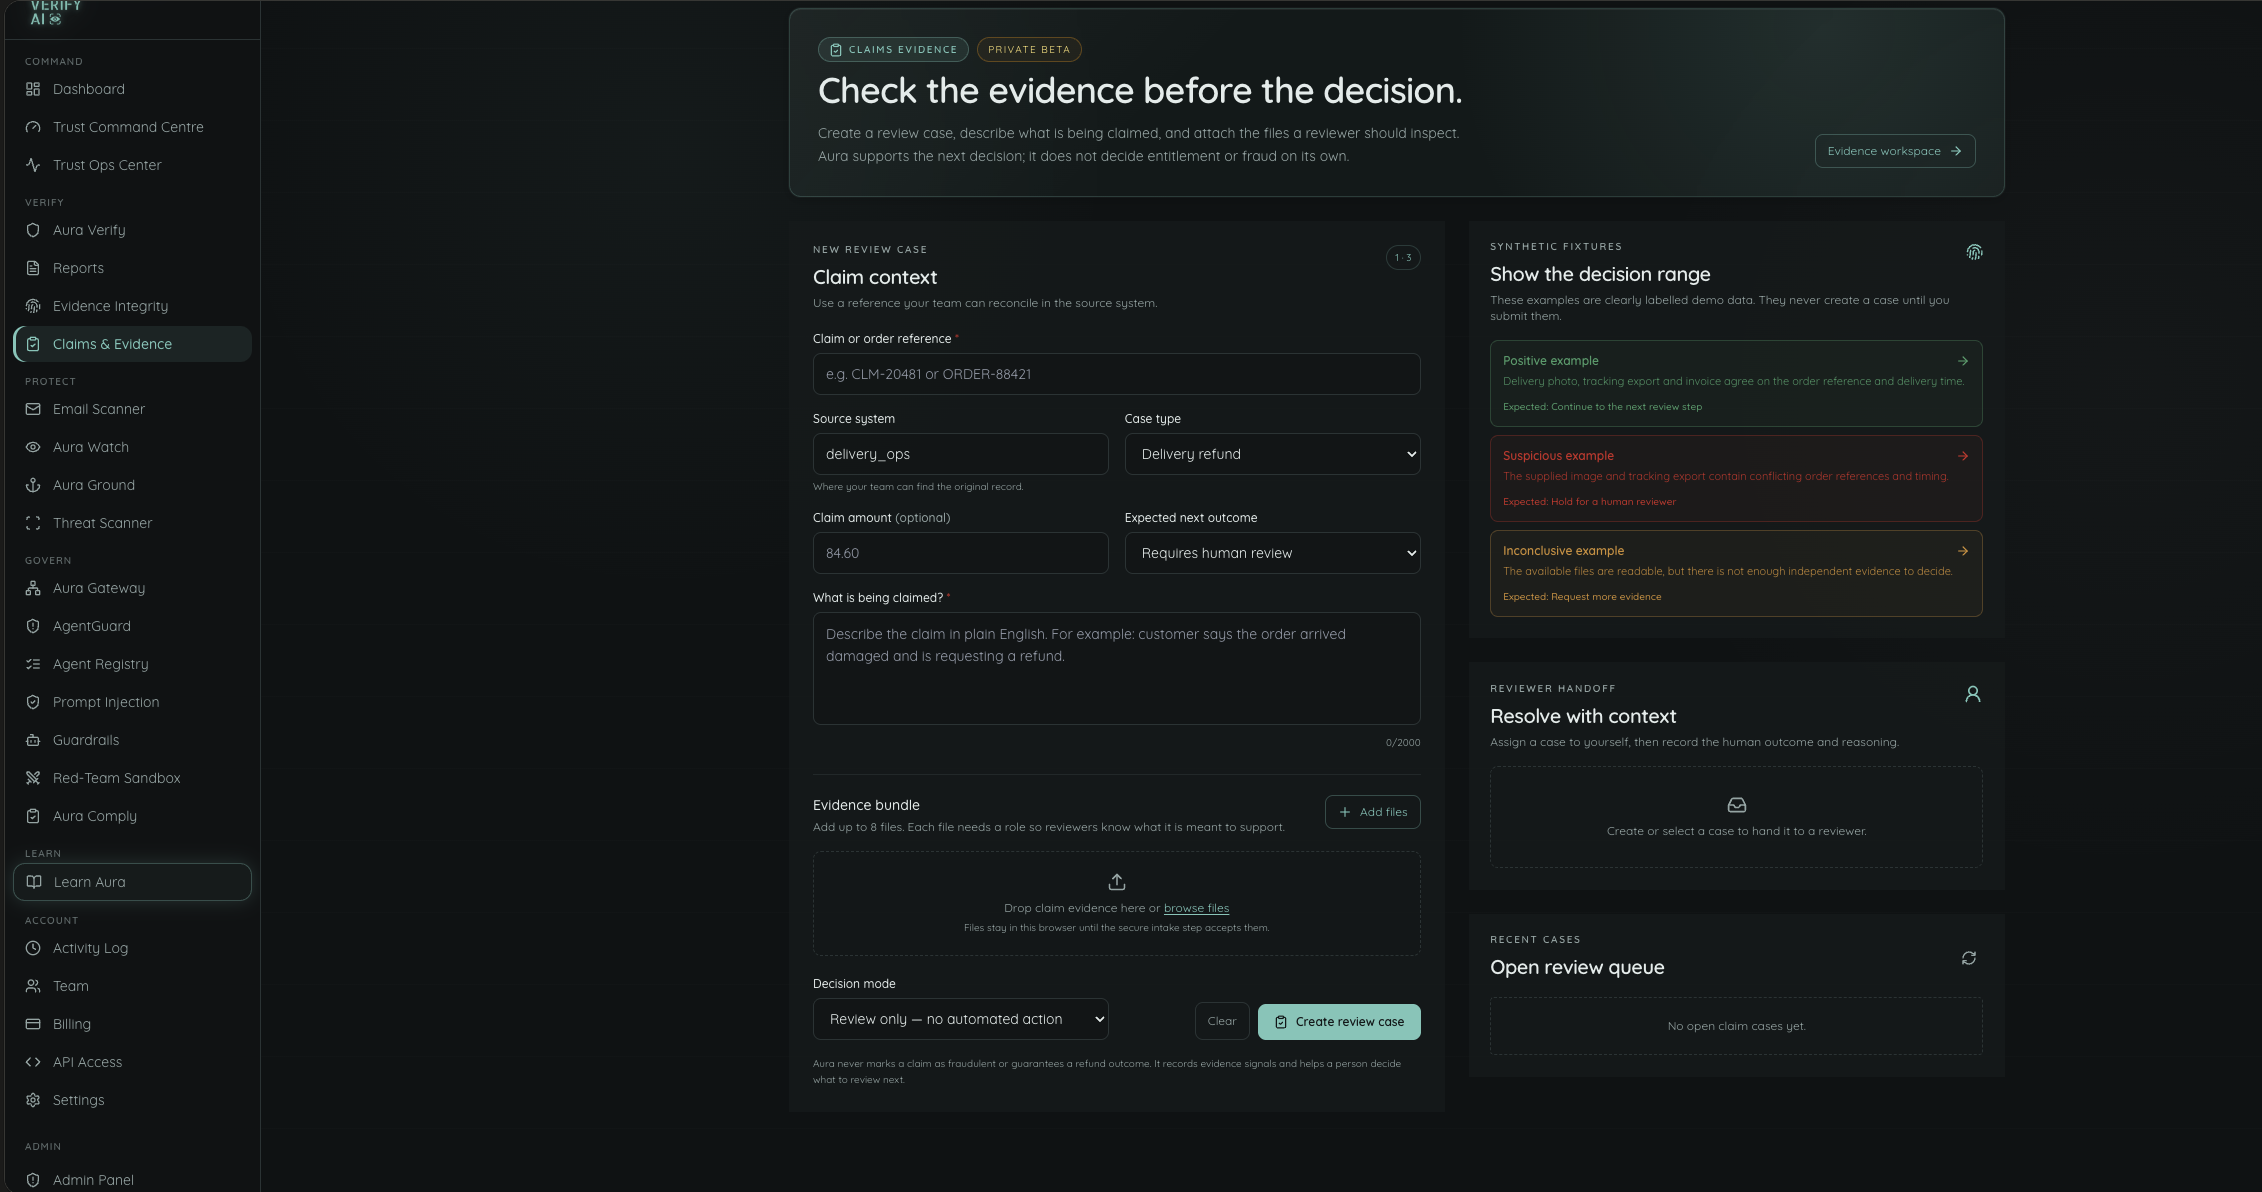Click the Settings gear icon

pyautogui.click(x=33, y=1100)
